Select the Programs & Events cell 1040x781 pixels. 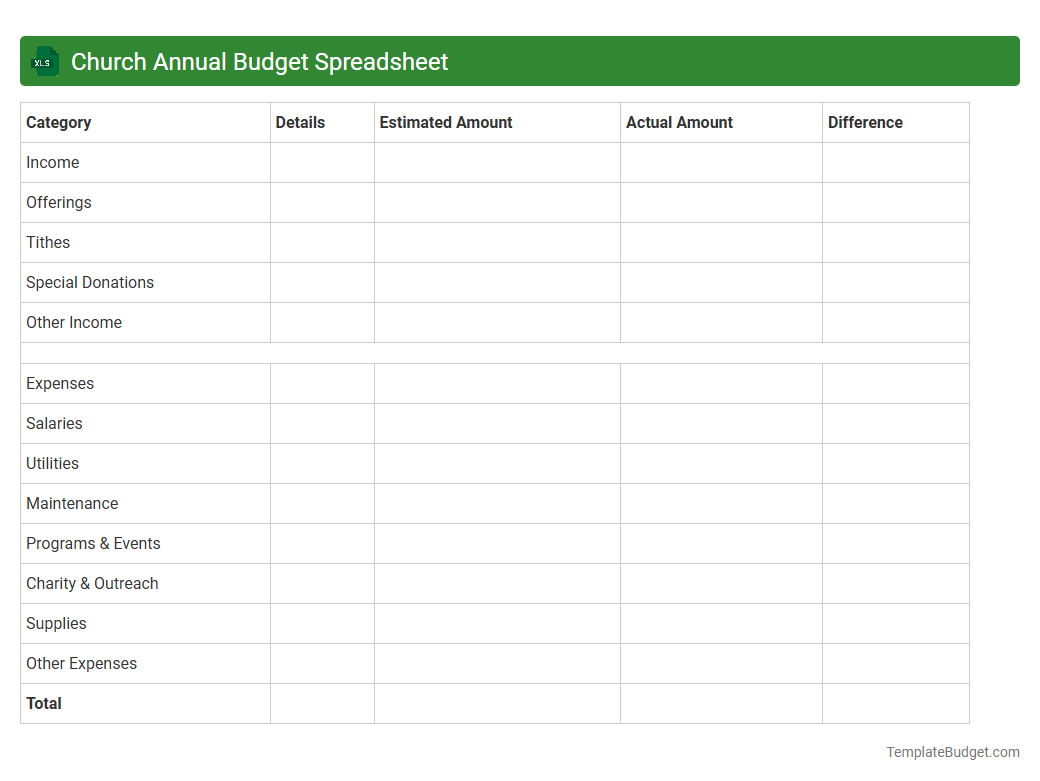tap(93, 543)
